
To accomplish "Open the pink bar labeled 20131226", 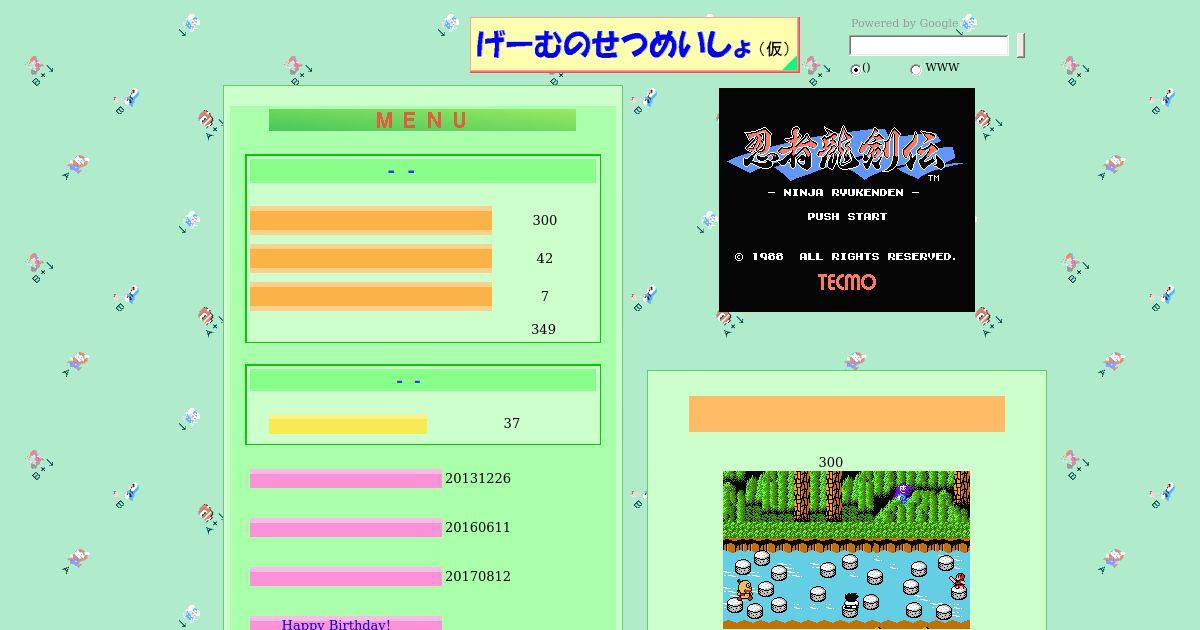I will [346, 479].
